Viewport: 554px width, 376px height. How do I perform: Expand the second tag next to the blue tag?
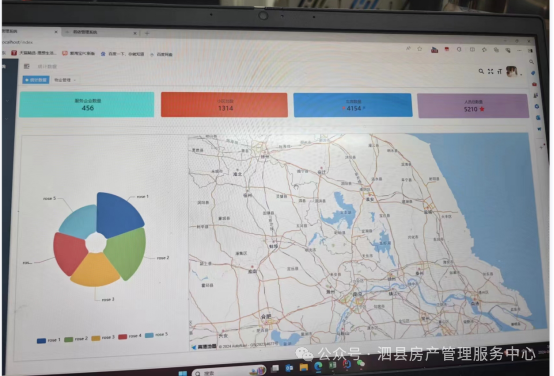tap(64, 80)
